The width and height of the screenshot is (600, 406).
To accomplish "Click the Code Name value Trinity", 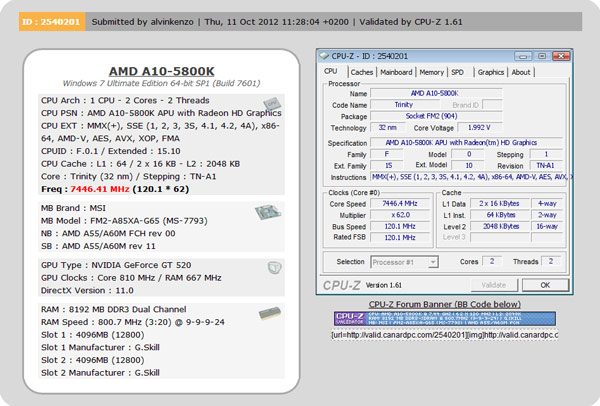I will coord(404,104).
